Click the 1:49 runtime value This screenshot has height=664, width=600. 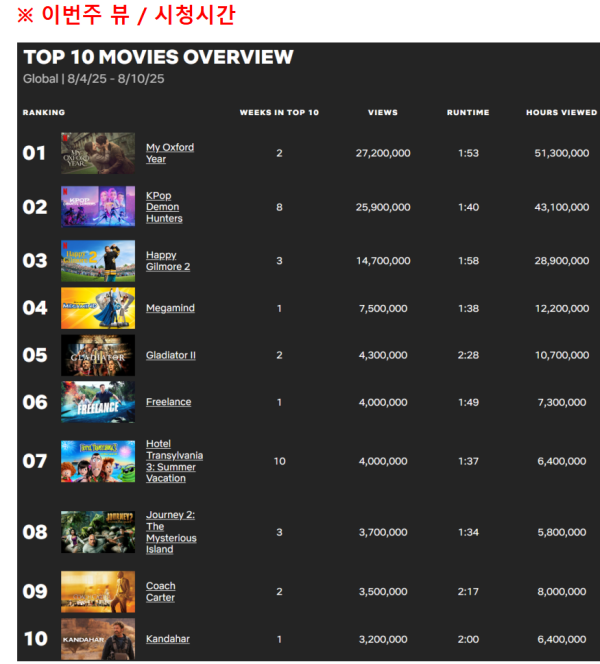tap(468, 402)
